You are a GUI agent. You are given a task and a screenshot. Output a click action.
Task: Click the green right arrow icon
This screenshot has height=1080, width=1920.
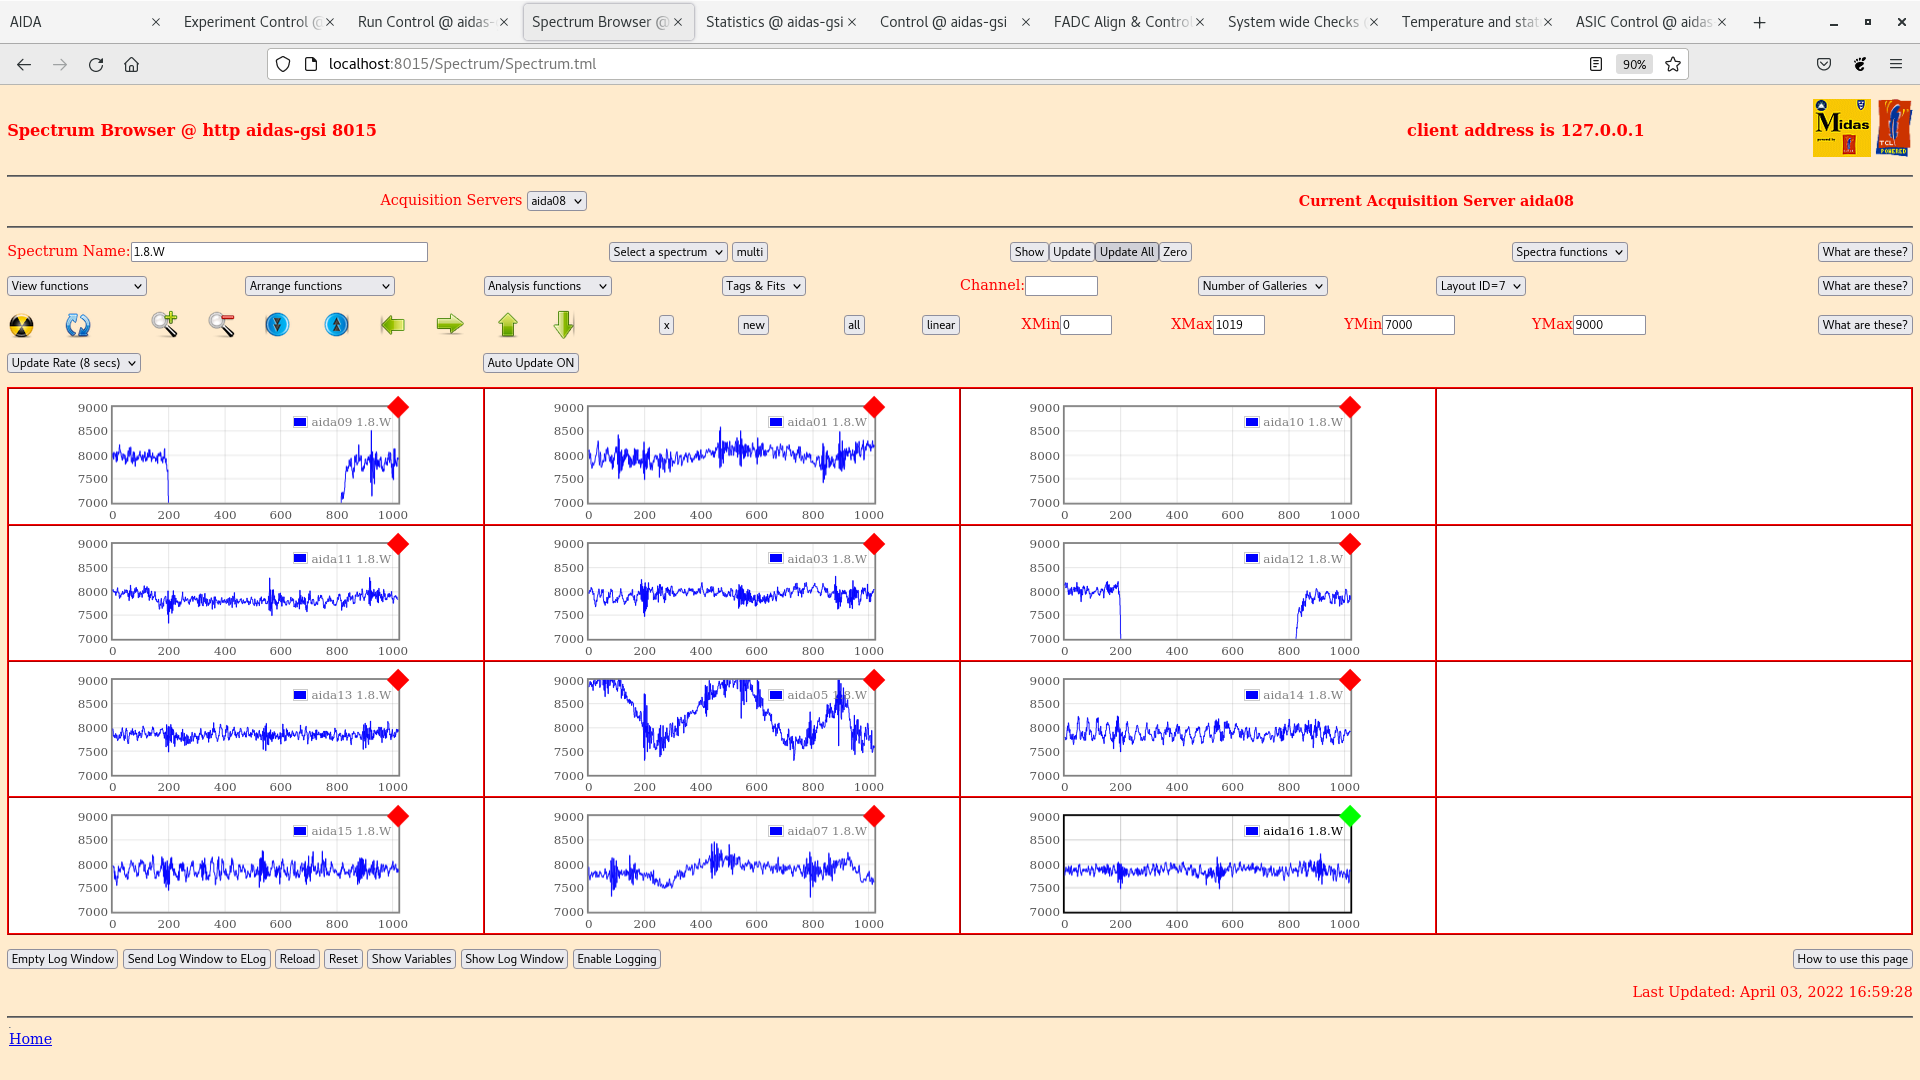(x=450, y=324)
